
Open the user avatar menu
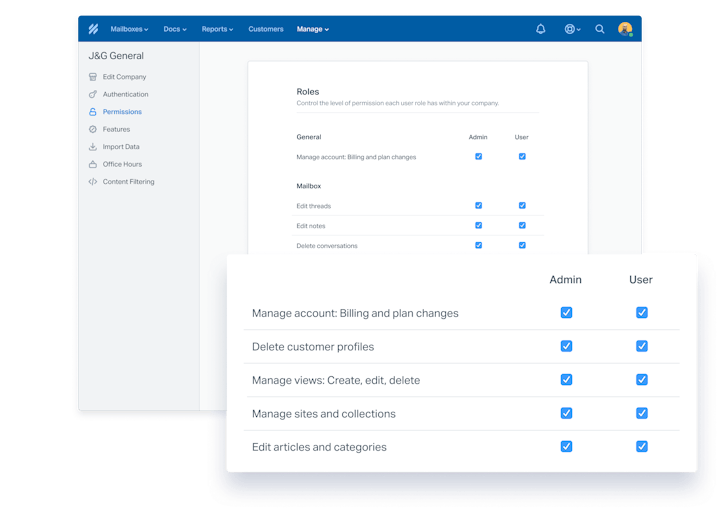pos(625,29)
